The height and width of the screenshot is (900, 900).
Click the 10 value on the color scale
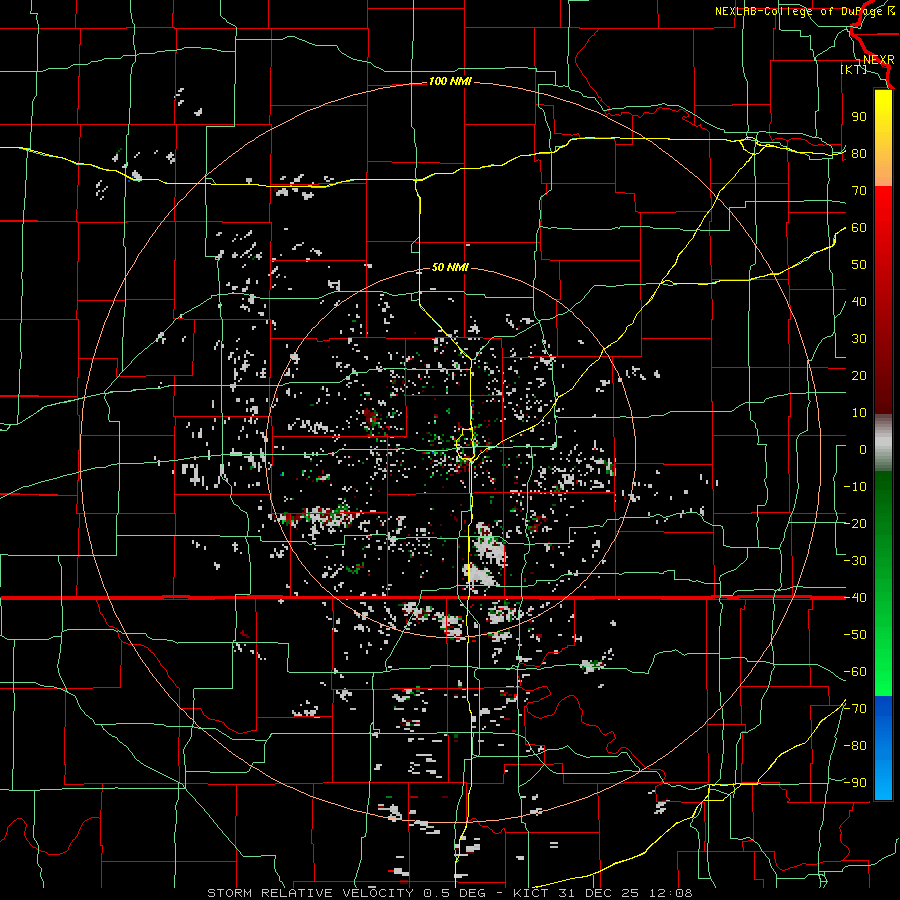[x=859, y=413]
